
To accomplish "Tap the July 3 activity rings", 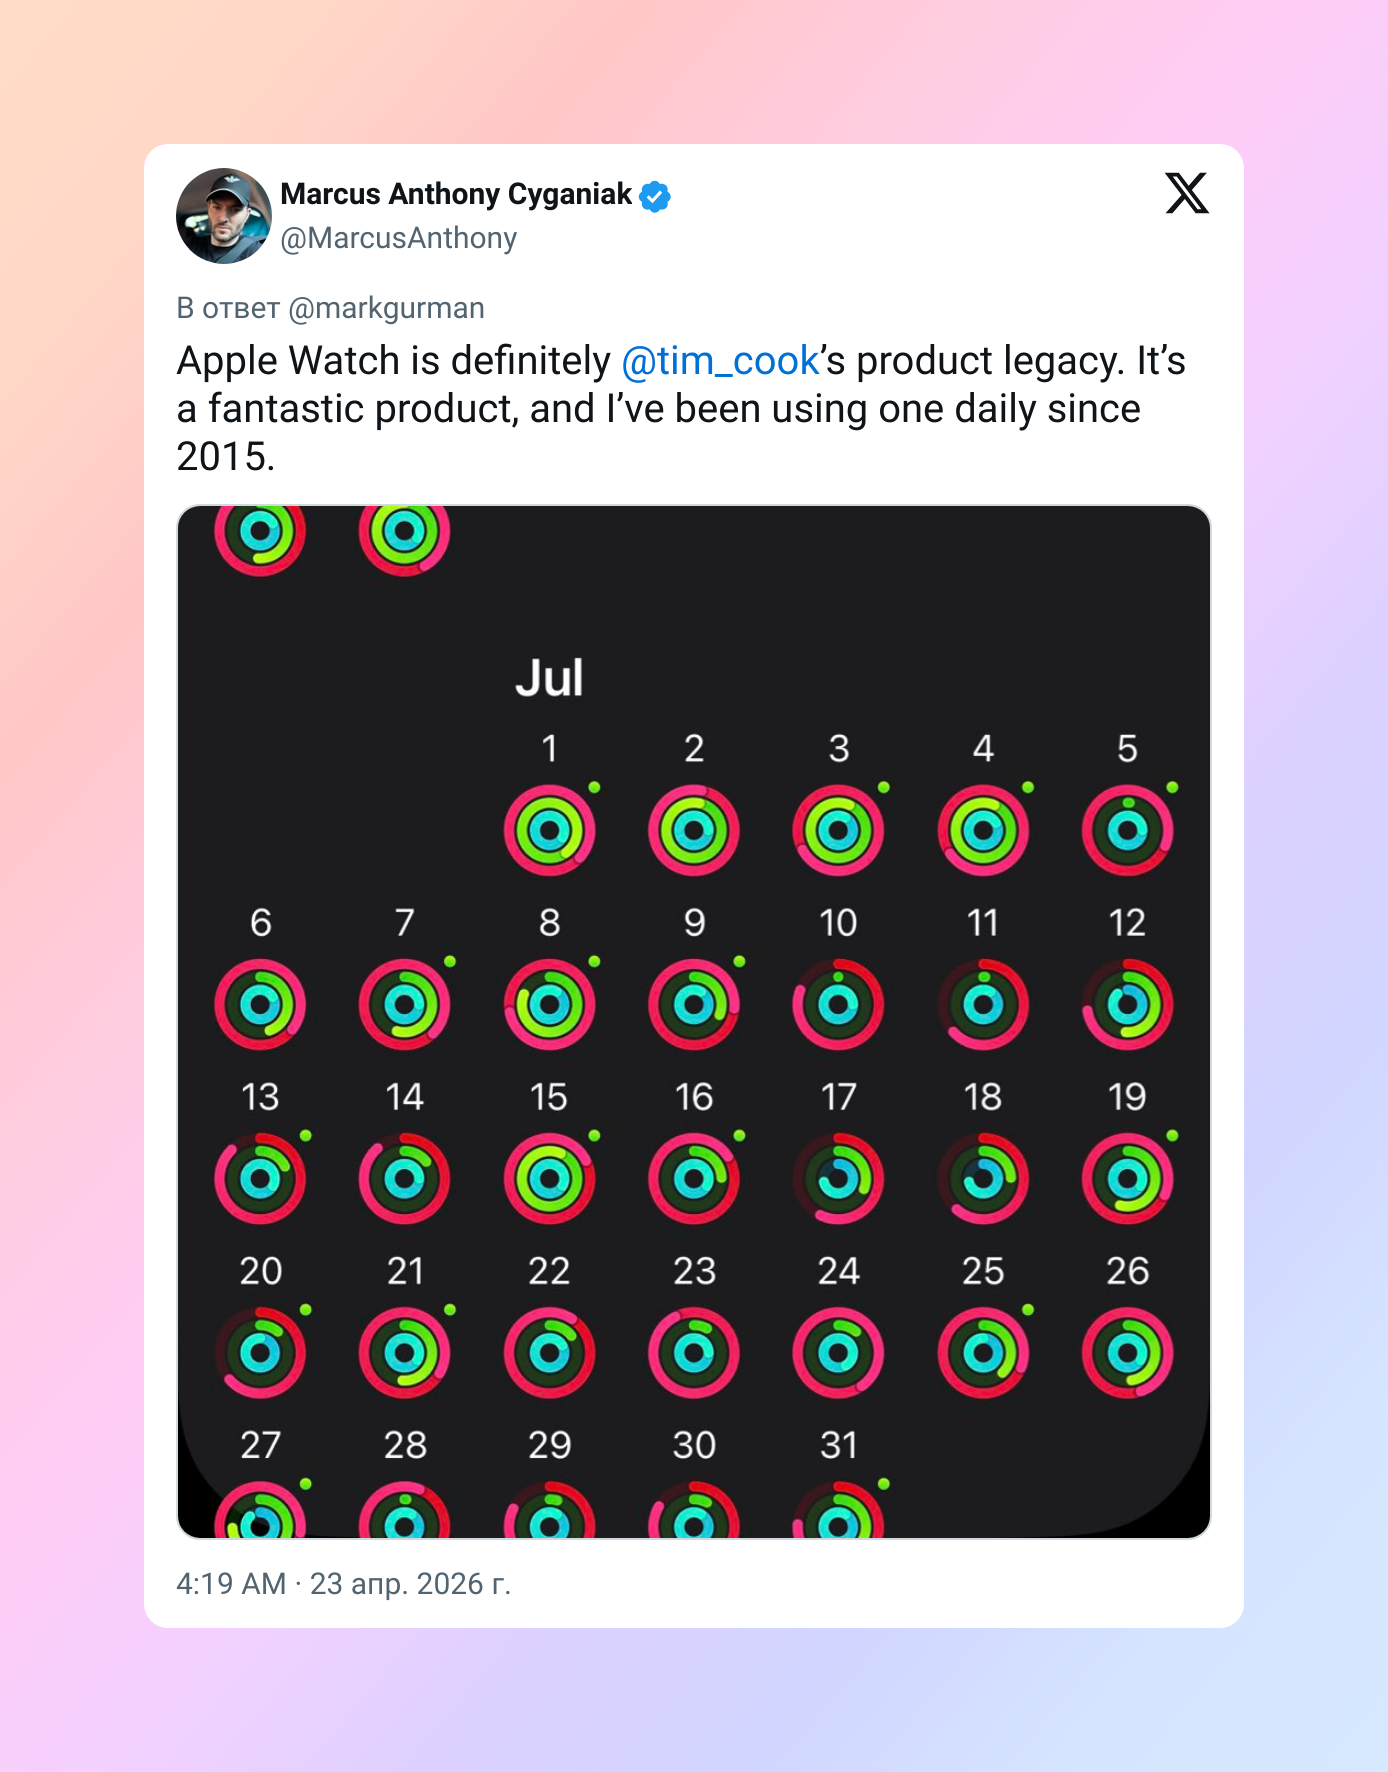I will [838, 830].
